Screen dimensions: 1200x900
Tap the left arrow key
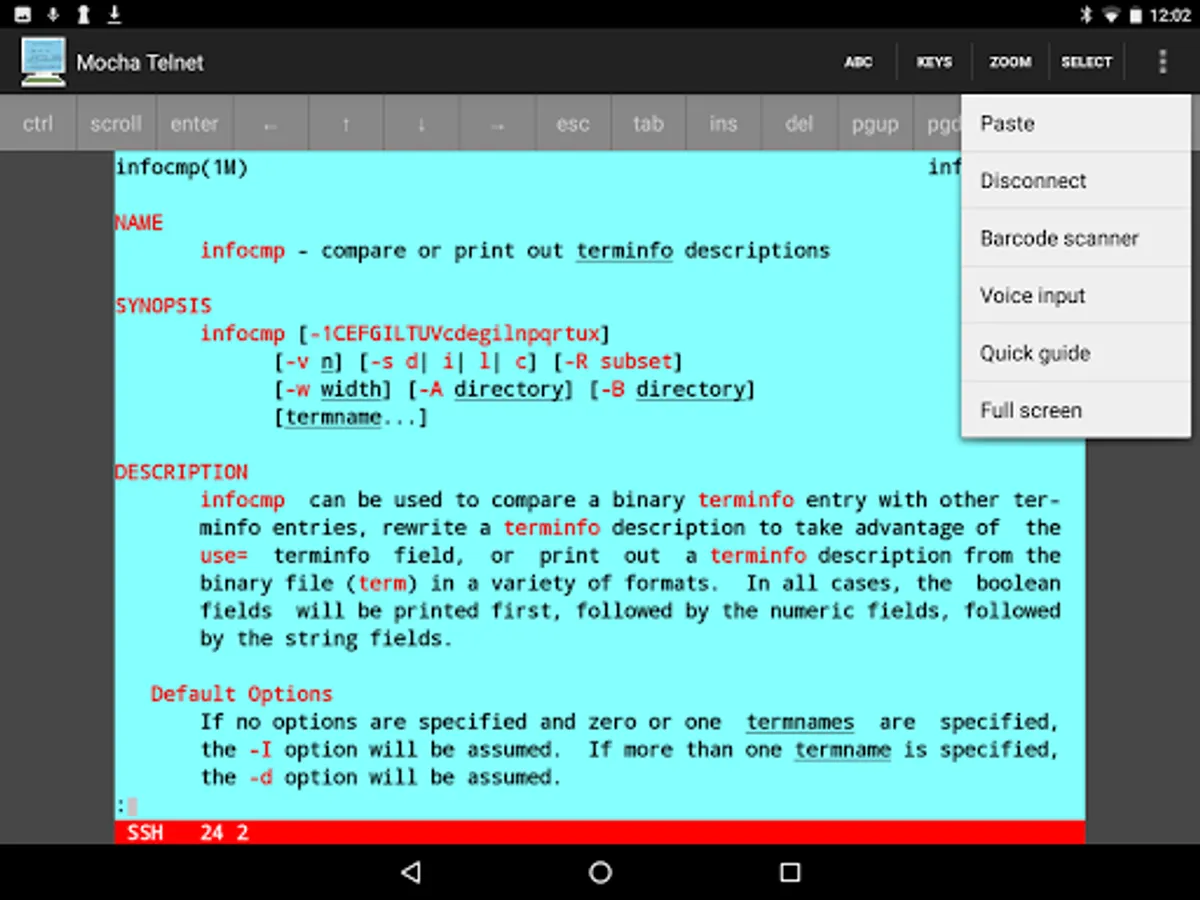click(x=270, y=124)
